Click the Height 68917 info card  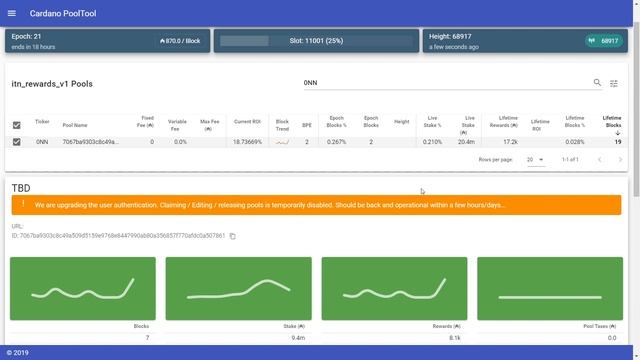[525, 41]
